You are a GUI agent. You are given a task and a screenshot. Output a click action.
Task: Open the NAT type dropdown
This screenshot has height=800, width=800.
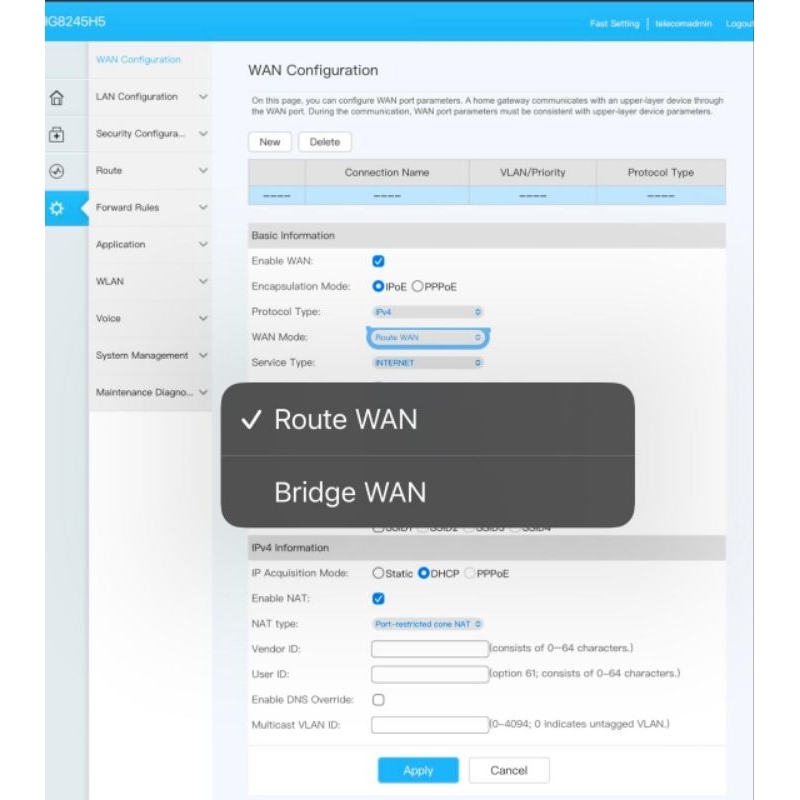[x=428, y=624]
